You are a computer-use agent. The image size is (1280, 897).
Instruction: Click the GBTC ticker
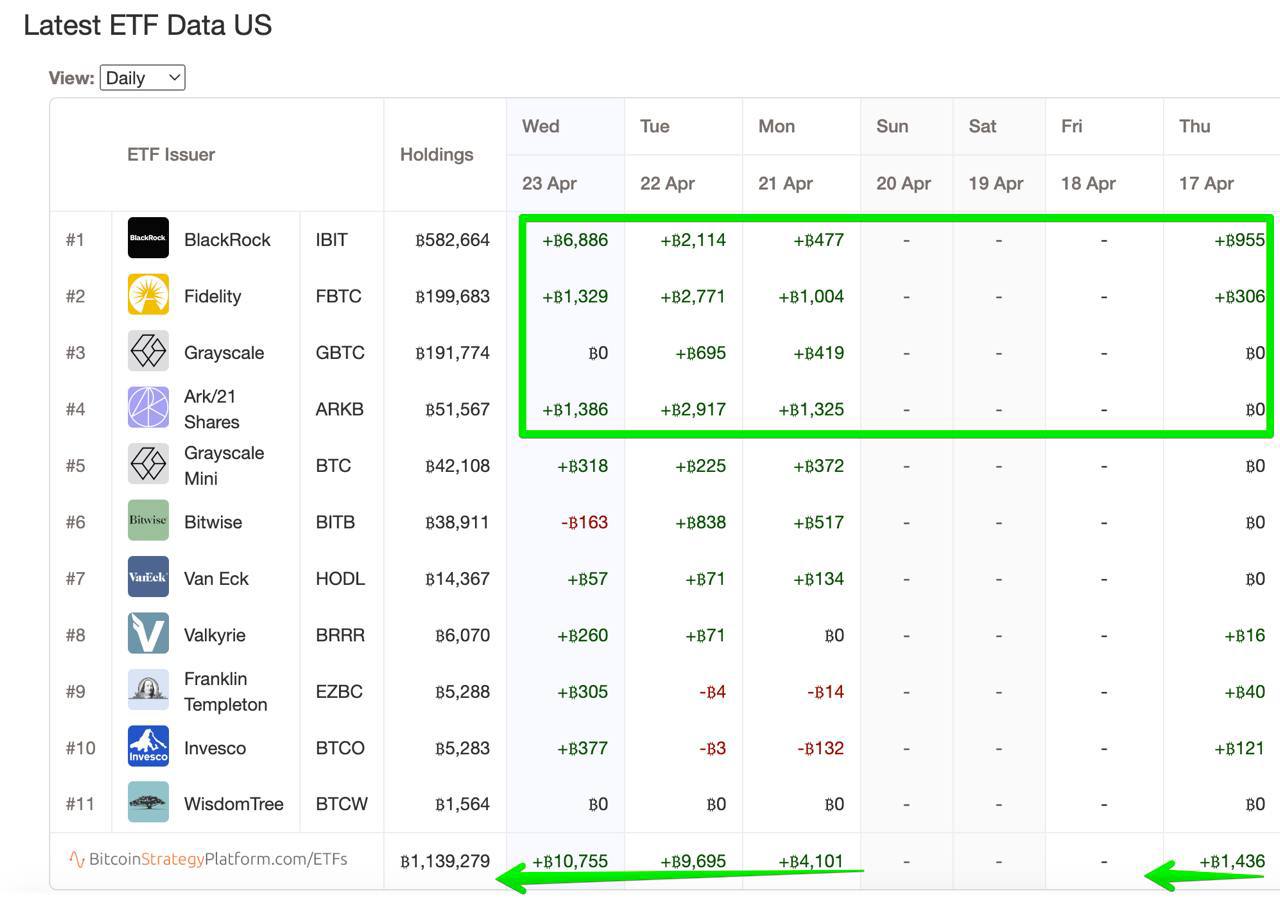tap(340, 352)
